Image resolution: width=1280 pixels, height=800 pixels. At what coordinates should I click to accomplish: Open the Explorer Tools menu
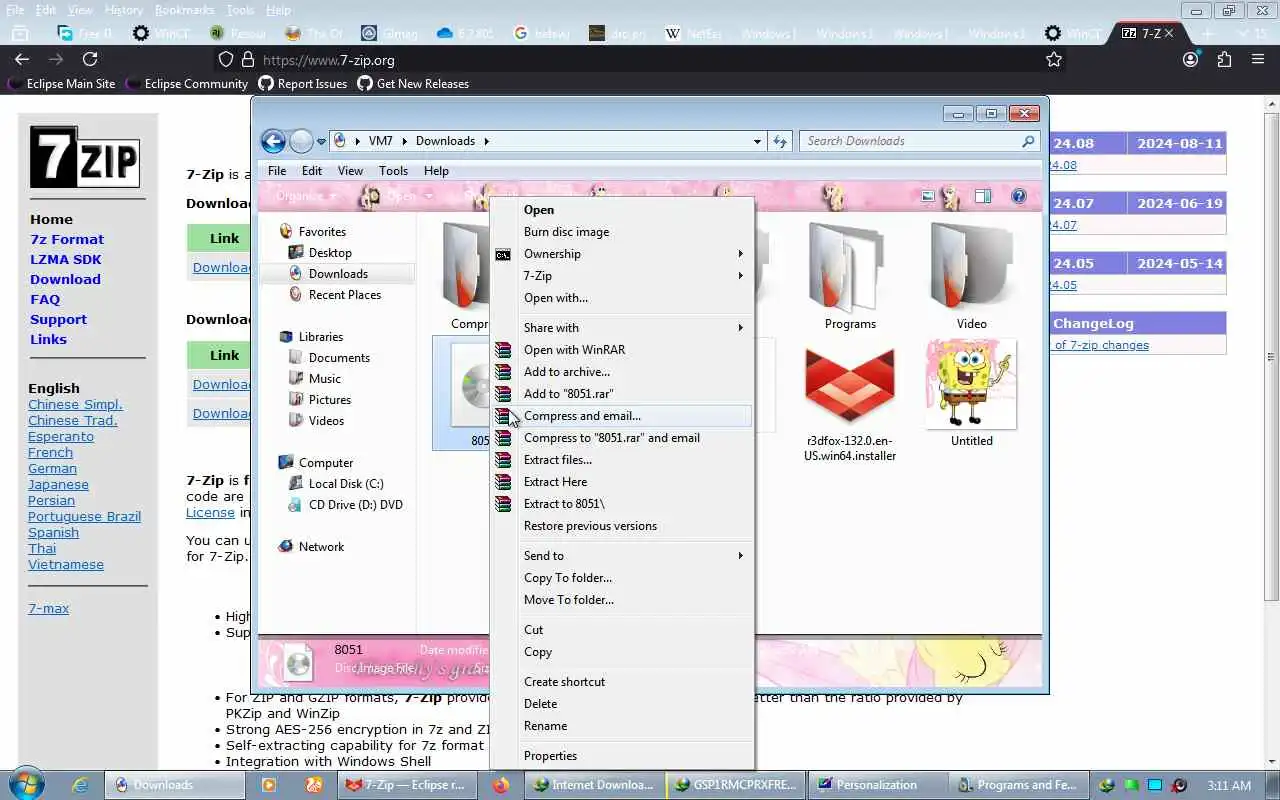click(393, 171)
